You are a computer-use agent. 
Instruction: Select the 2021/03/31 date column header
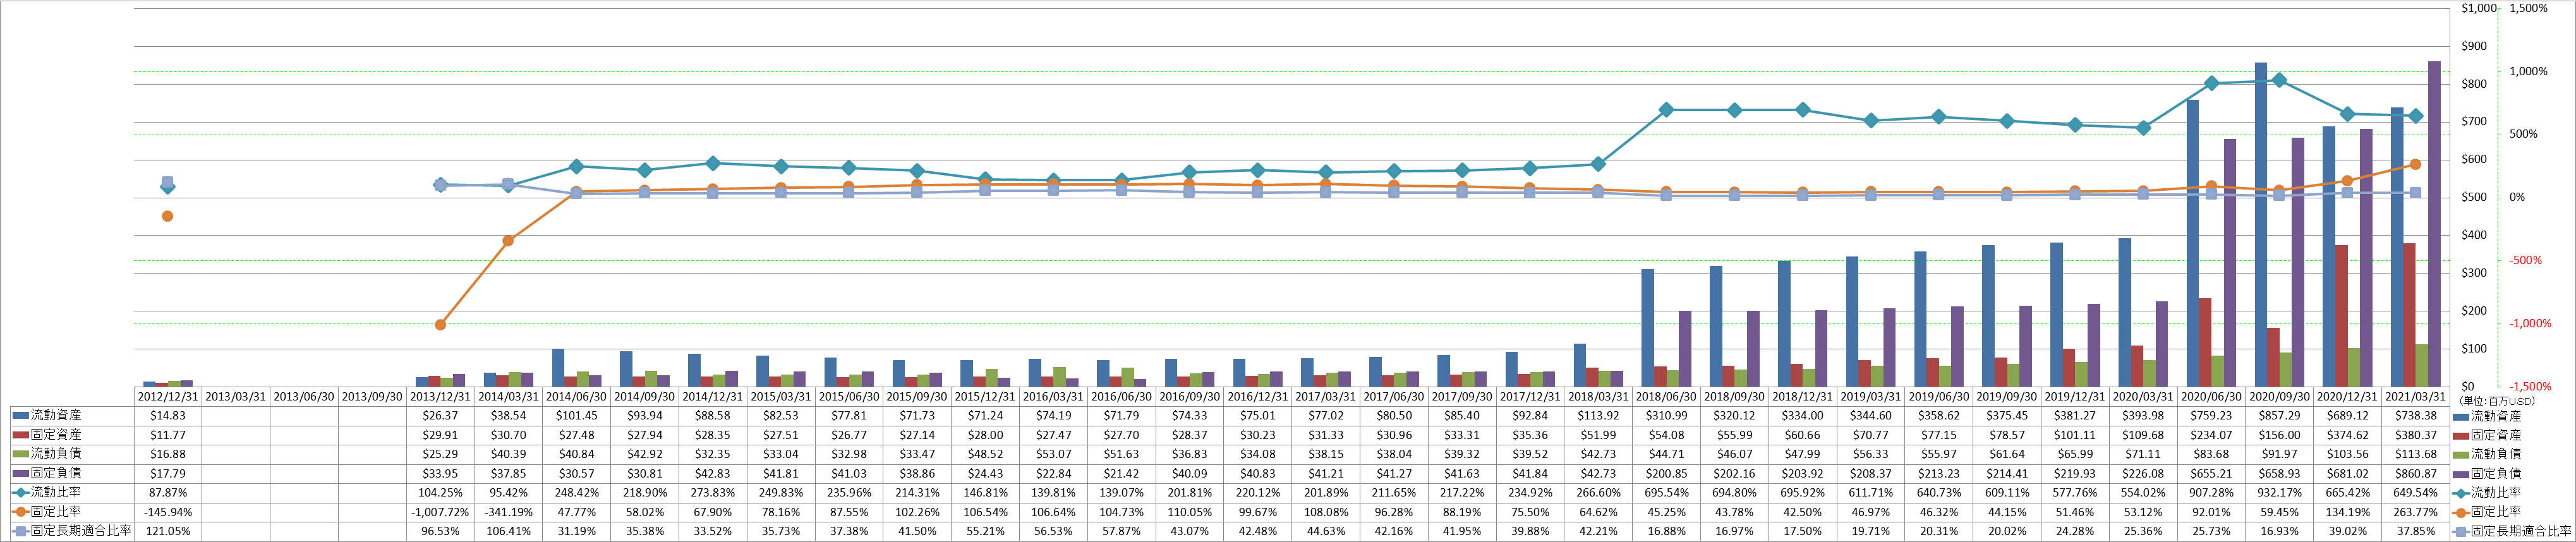(x=2415, y=396)
